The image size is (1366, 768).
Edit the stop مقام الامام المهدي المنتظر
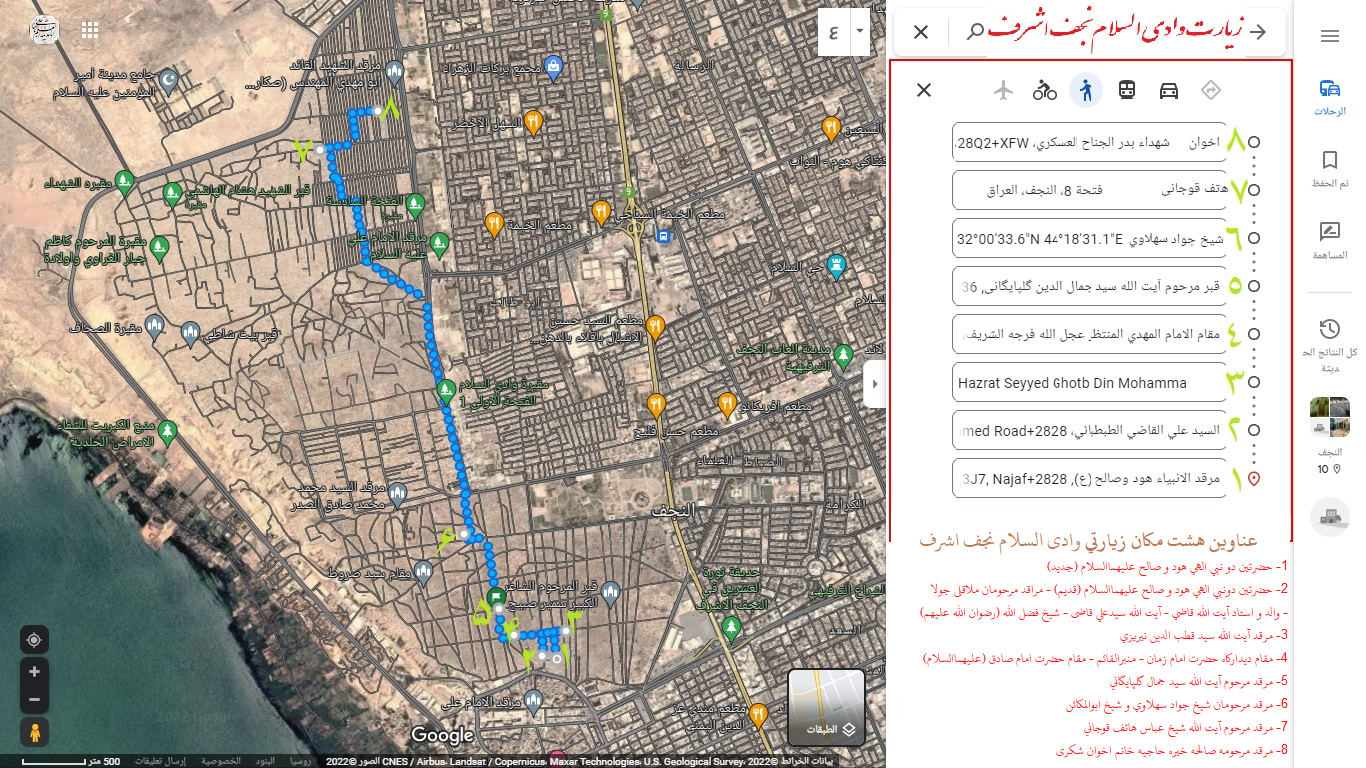[x=1088, y=334]
